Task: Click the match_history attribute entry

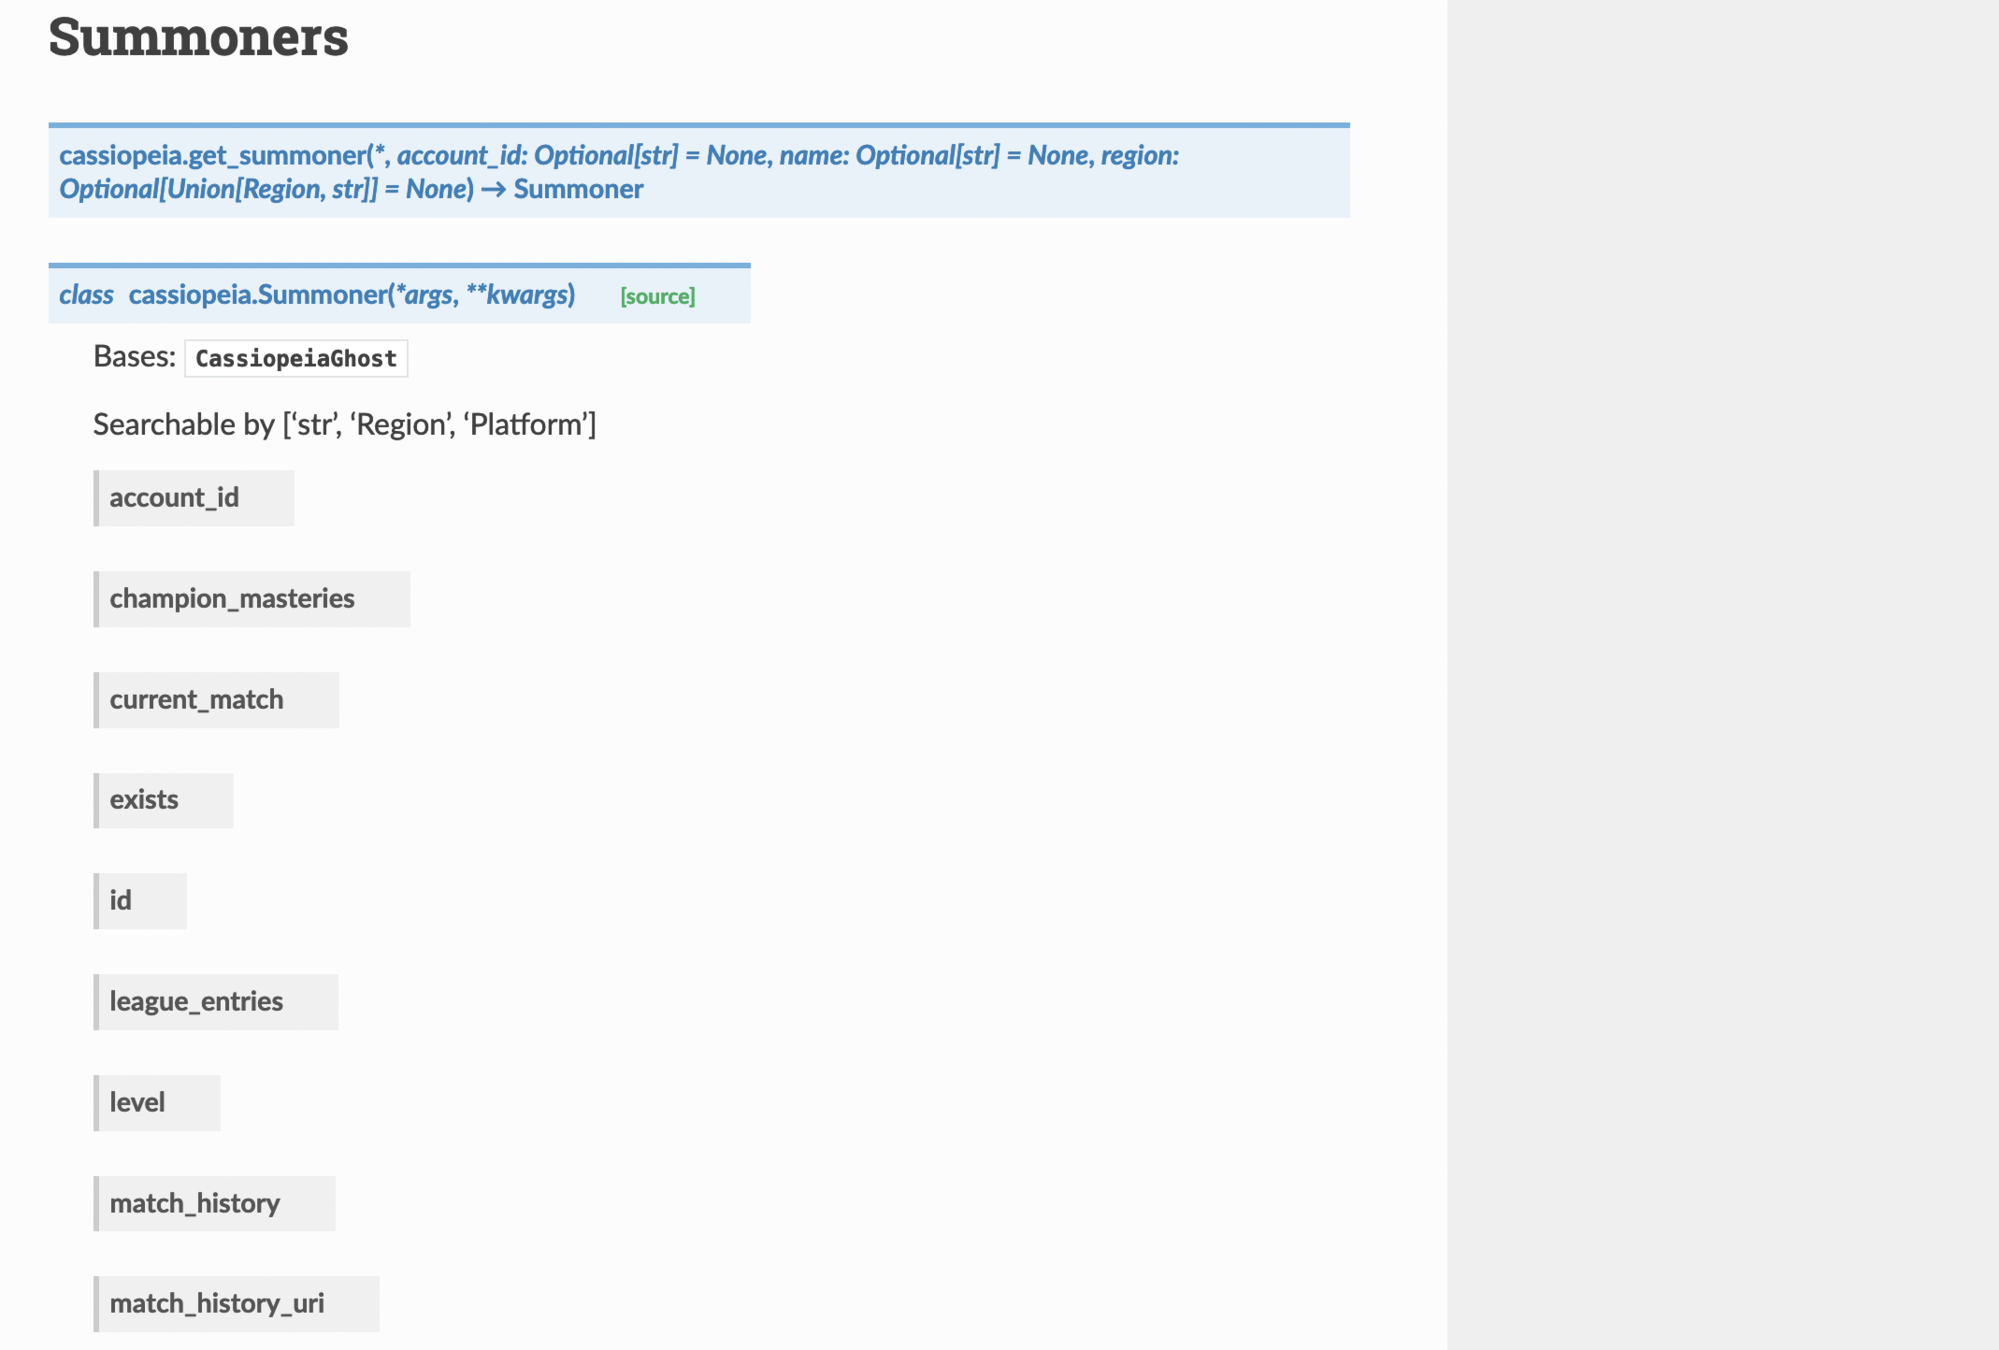Action: pyautogui.click(x=195, y=1203)
